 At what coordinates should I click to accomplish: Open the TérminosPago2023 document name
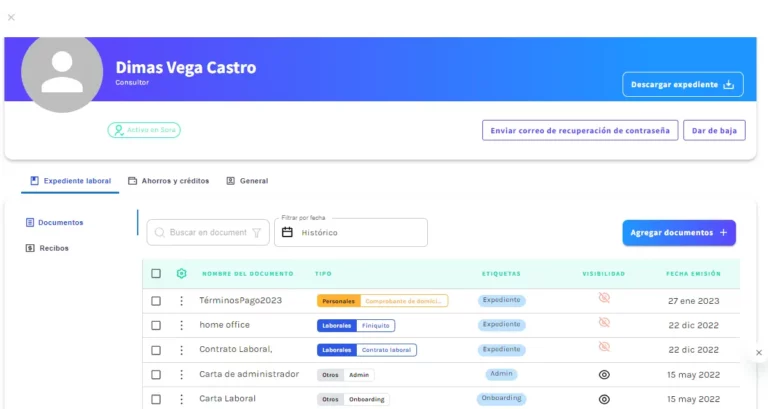tap(240, 300)
